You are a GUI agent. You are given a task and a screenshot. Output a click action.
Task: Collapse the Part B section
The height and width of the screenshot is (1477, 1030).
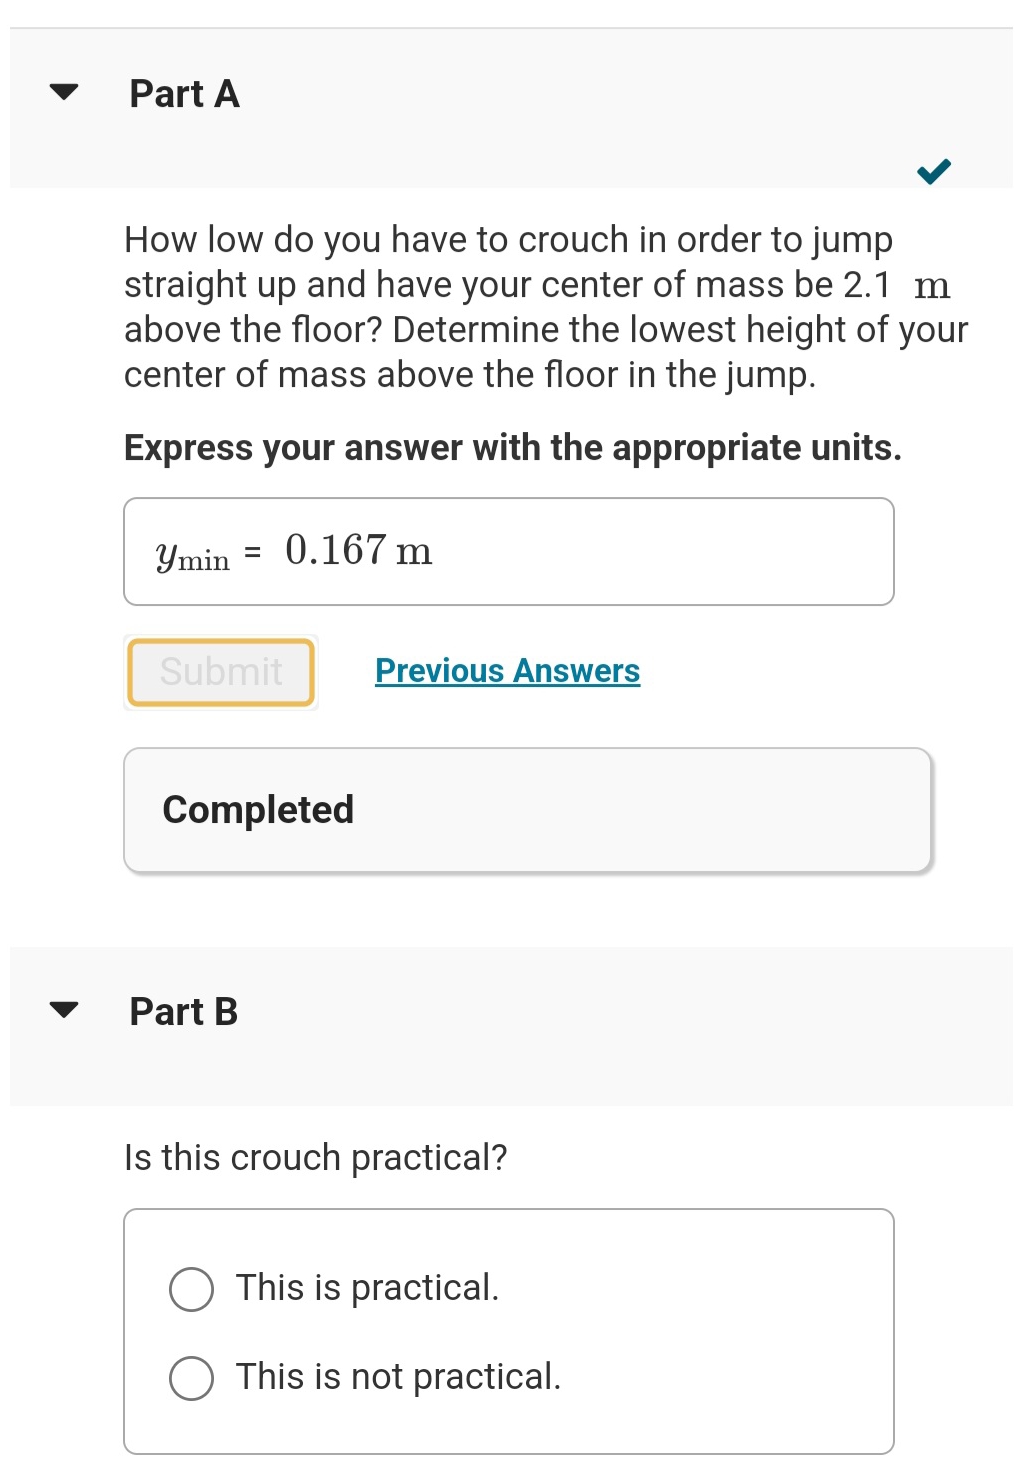click(62, 1011)
